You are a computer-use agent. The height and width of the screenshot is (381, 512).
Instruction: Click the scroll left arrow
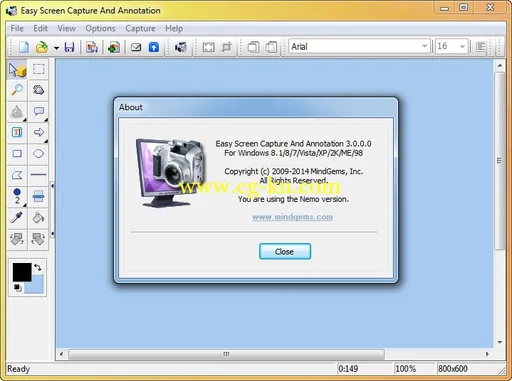(61, 354)
